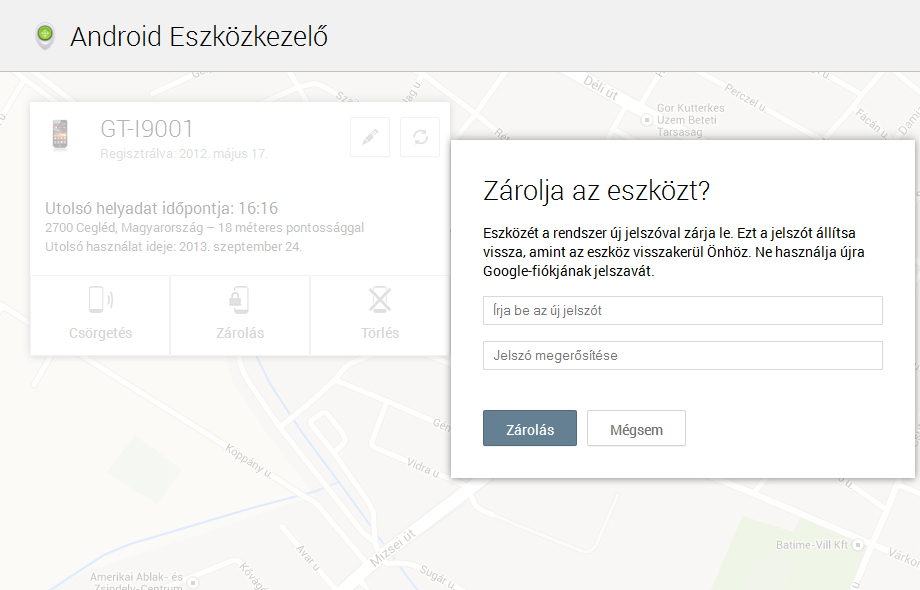Viewport: 920px width, 590px height.
Task: Click the pencil rename device icon
Action: click(x=370, y=137)
